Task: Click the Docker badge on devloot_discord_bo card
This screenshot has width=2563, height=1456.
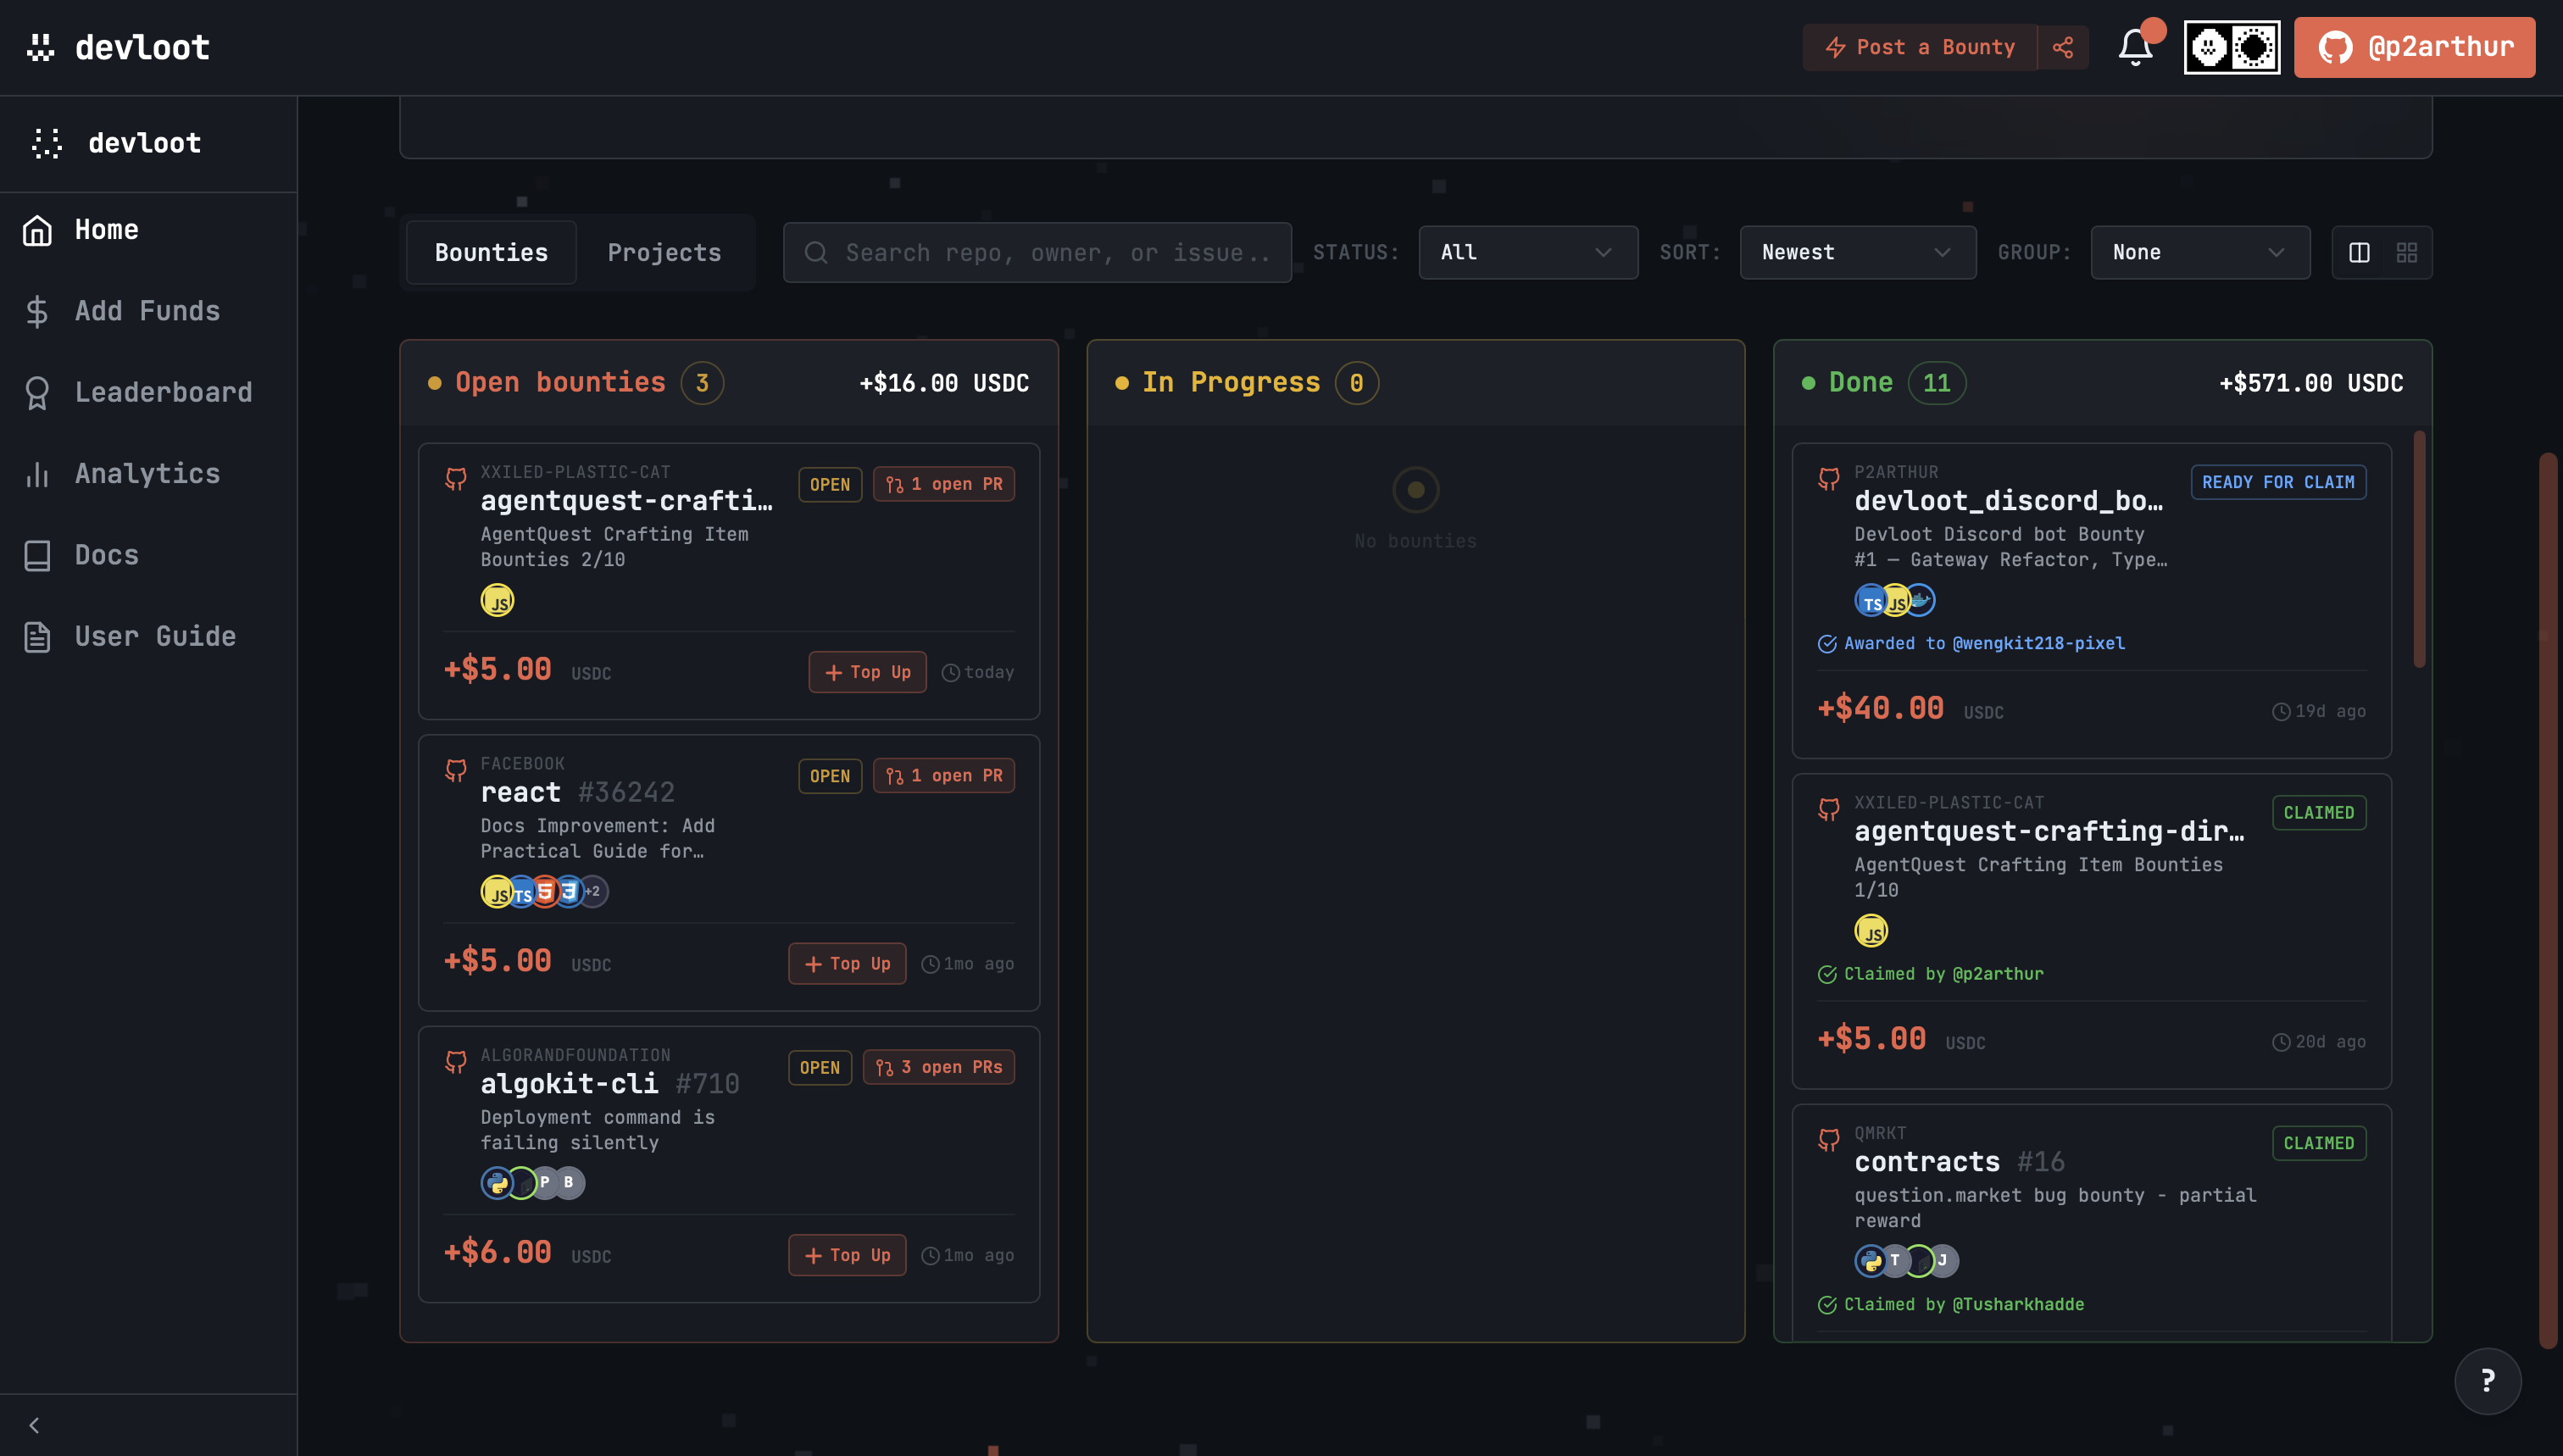Action: [1920, 601]
